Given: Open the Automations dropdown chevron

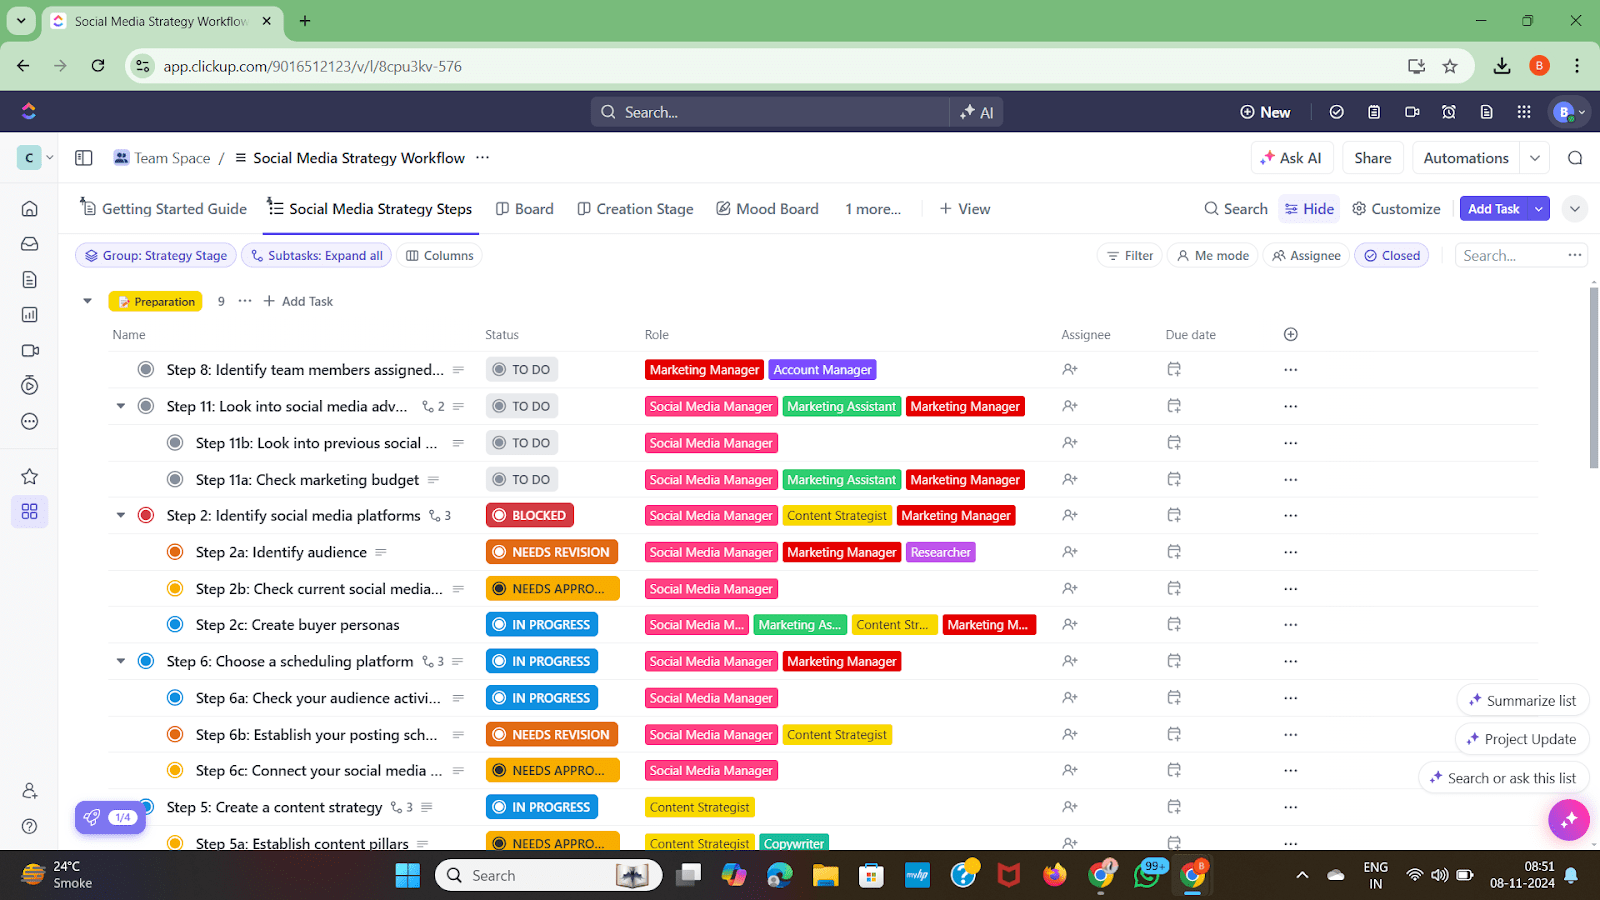Looking at the screenshot, I should click(1534, 158).
